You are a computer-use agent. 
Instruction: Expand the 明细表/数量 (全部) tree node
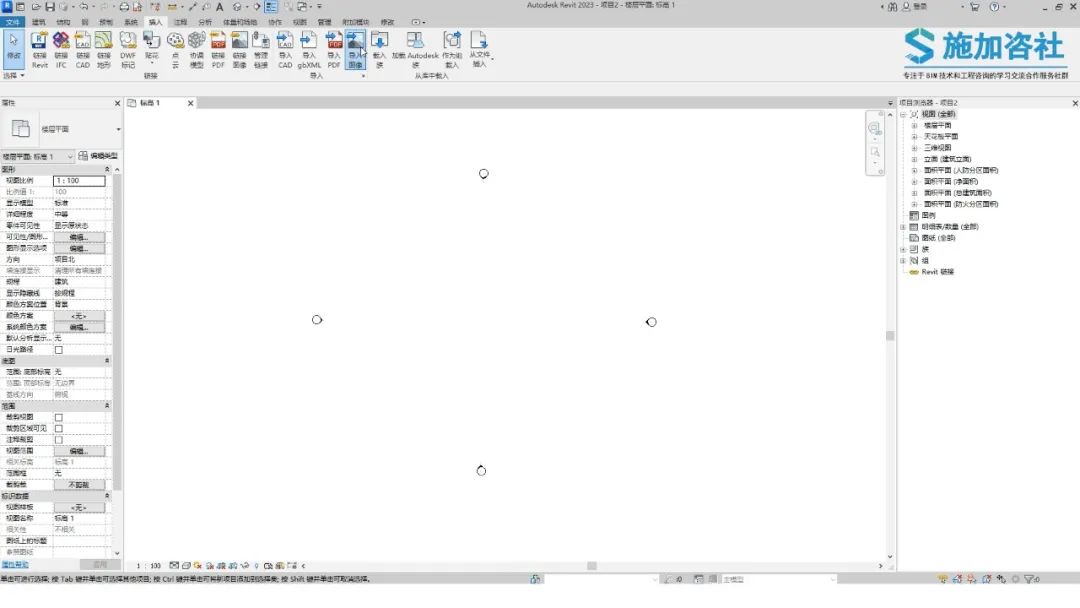[x=903, y=227]
